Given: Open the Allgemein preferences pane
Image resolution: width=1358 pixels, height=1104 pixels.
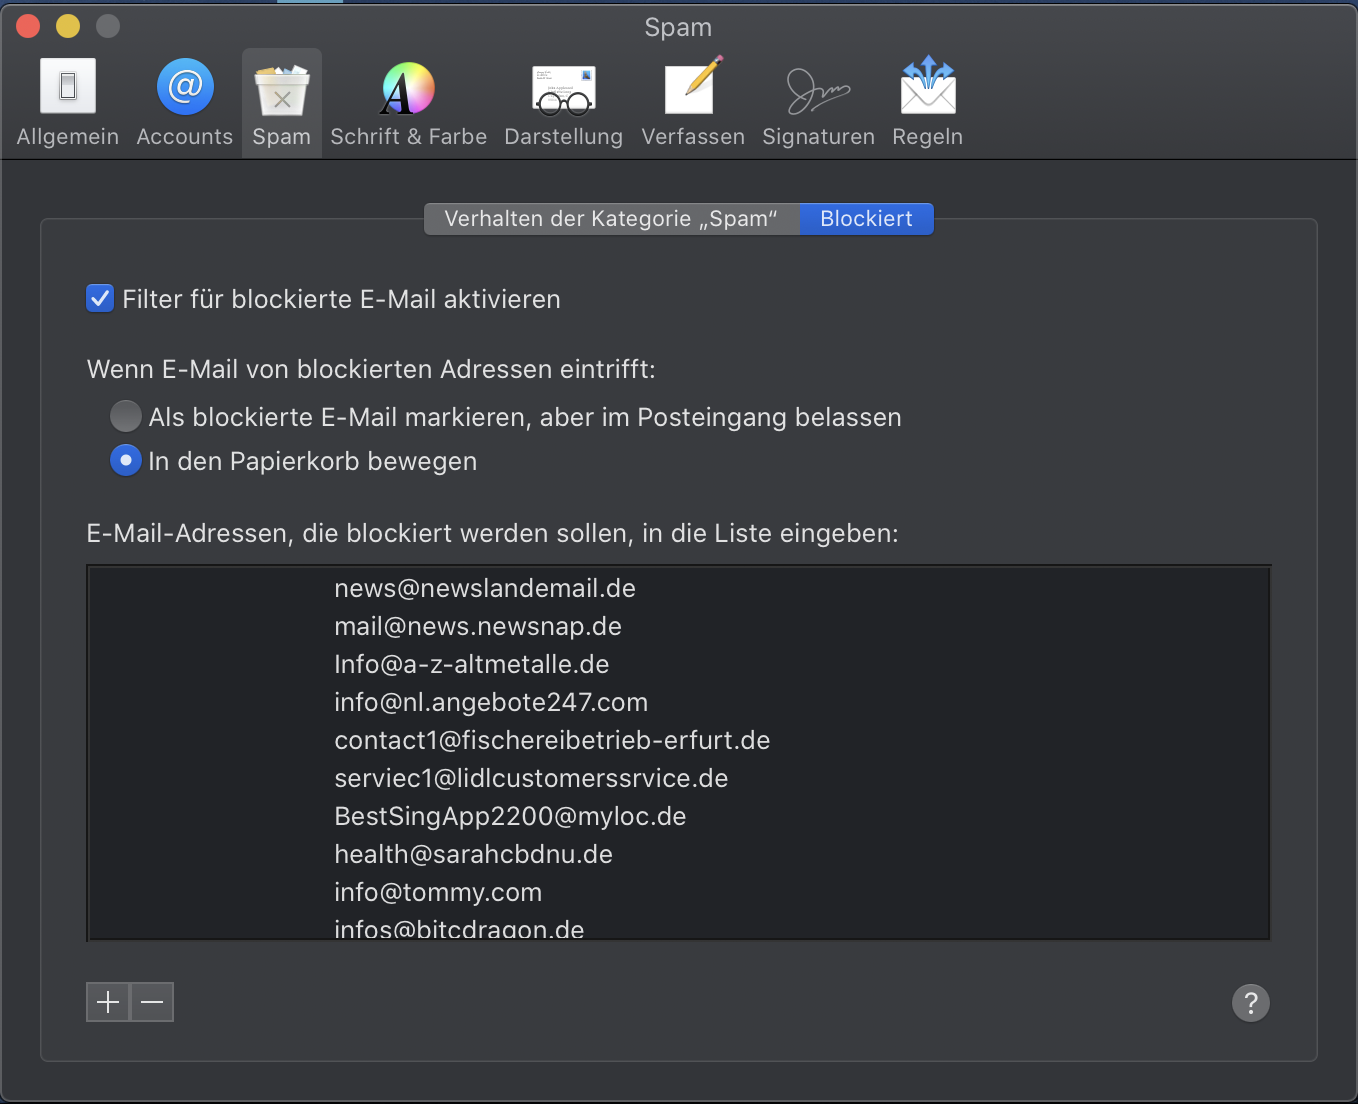Looking at the screenshot, I should tap(68, 102).
